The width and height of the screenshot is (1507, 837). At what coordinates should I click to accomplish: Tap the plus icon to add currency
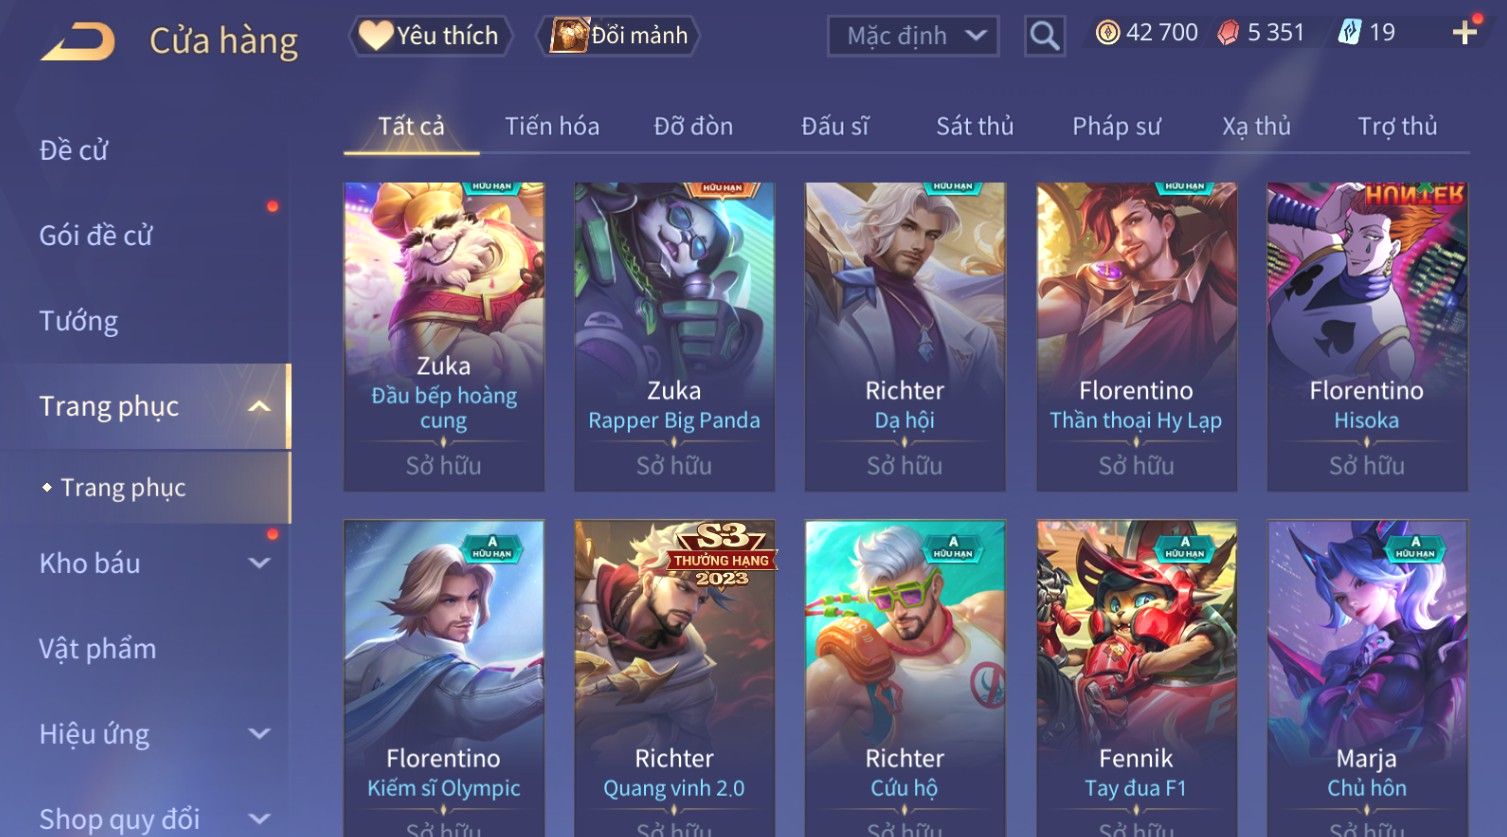click(x=1464, y=33)
